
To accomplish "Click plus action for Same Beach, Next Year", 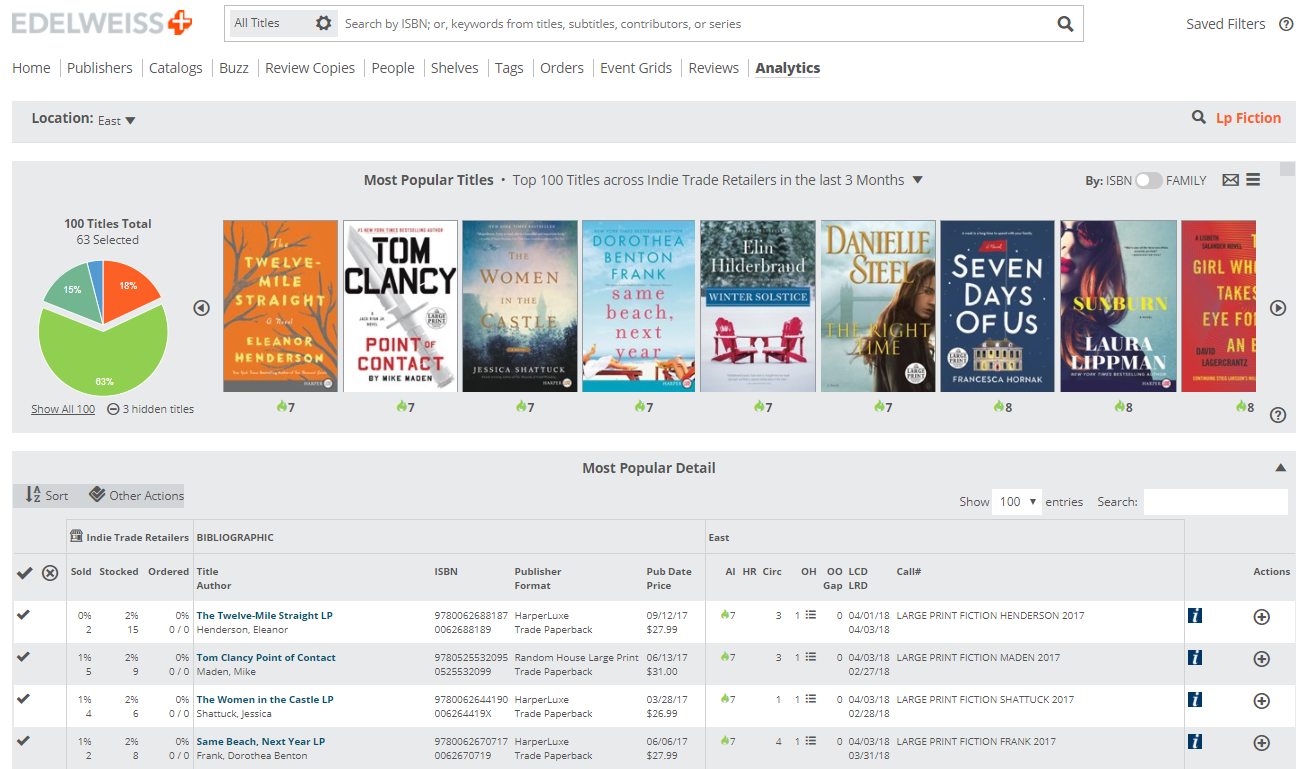I will tap(1261, 743).
